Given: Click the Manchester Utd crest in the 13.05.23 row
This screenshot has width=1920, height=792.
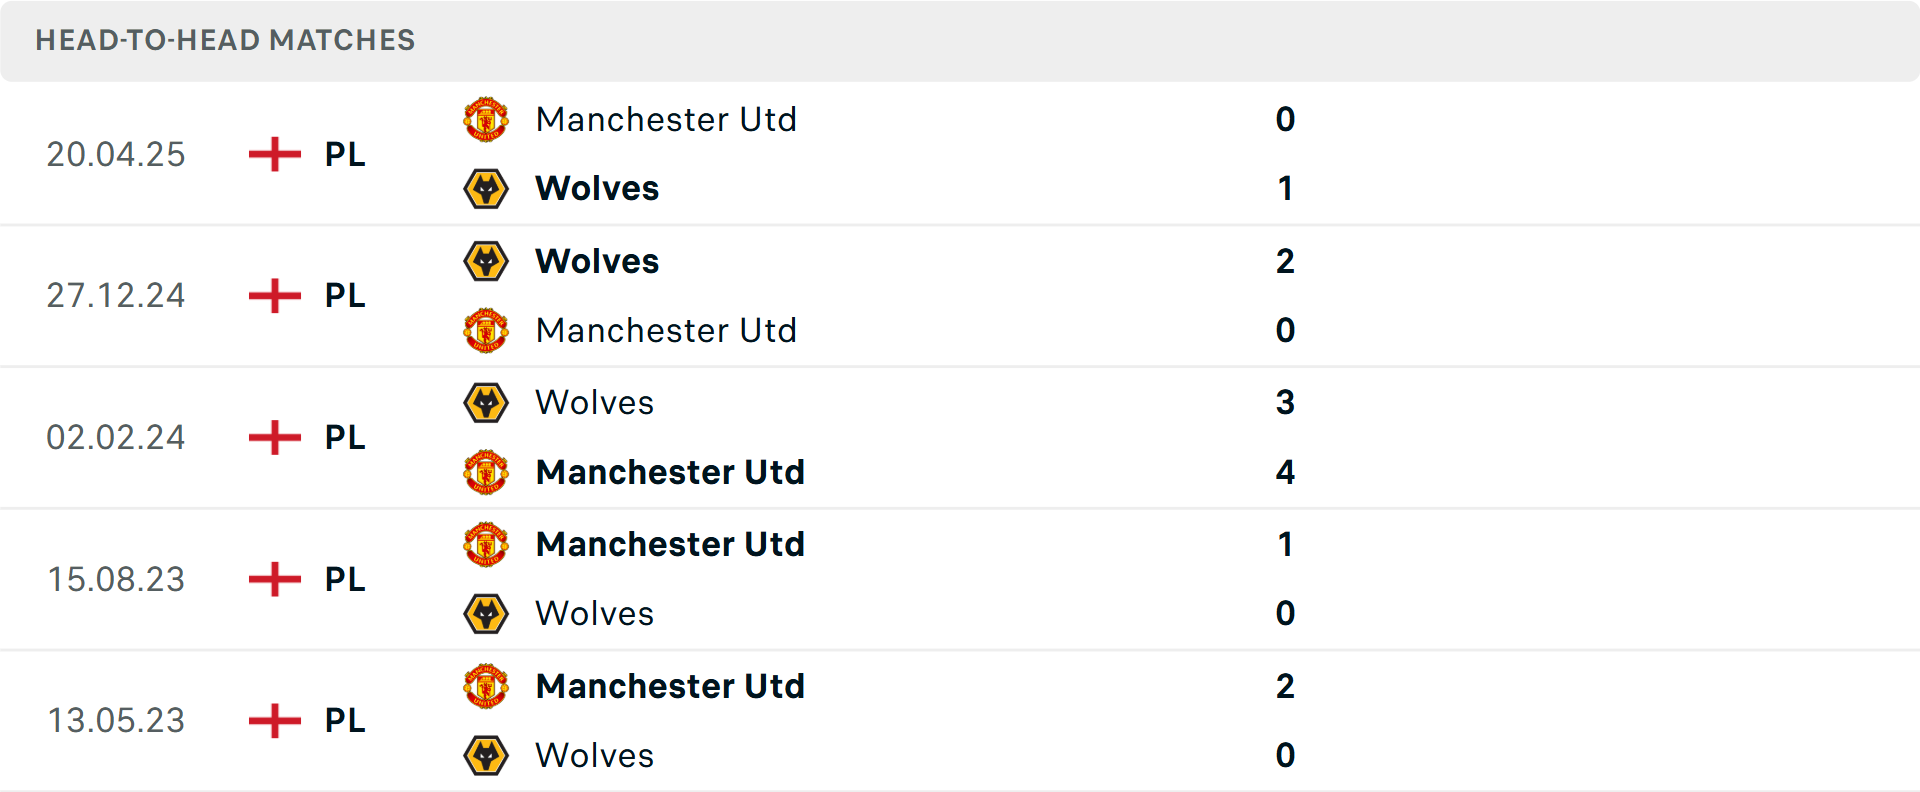Looking at the screenshot, I should (x=486, y=687).
